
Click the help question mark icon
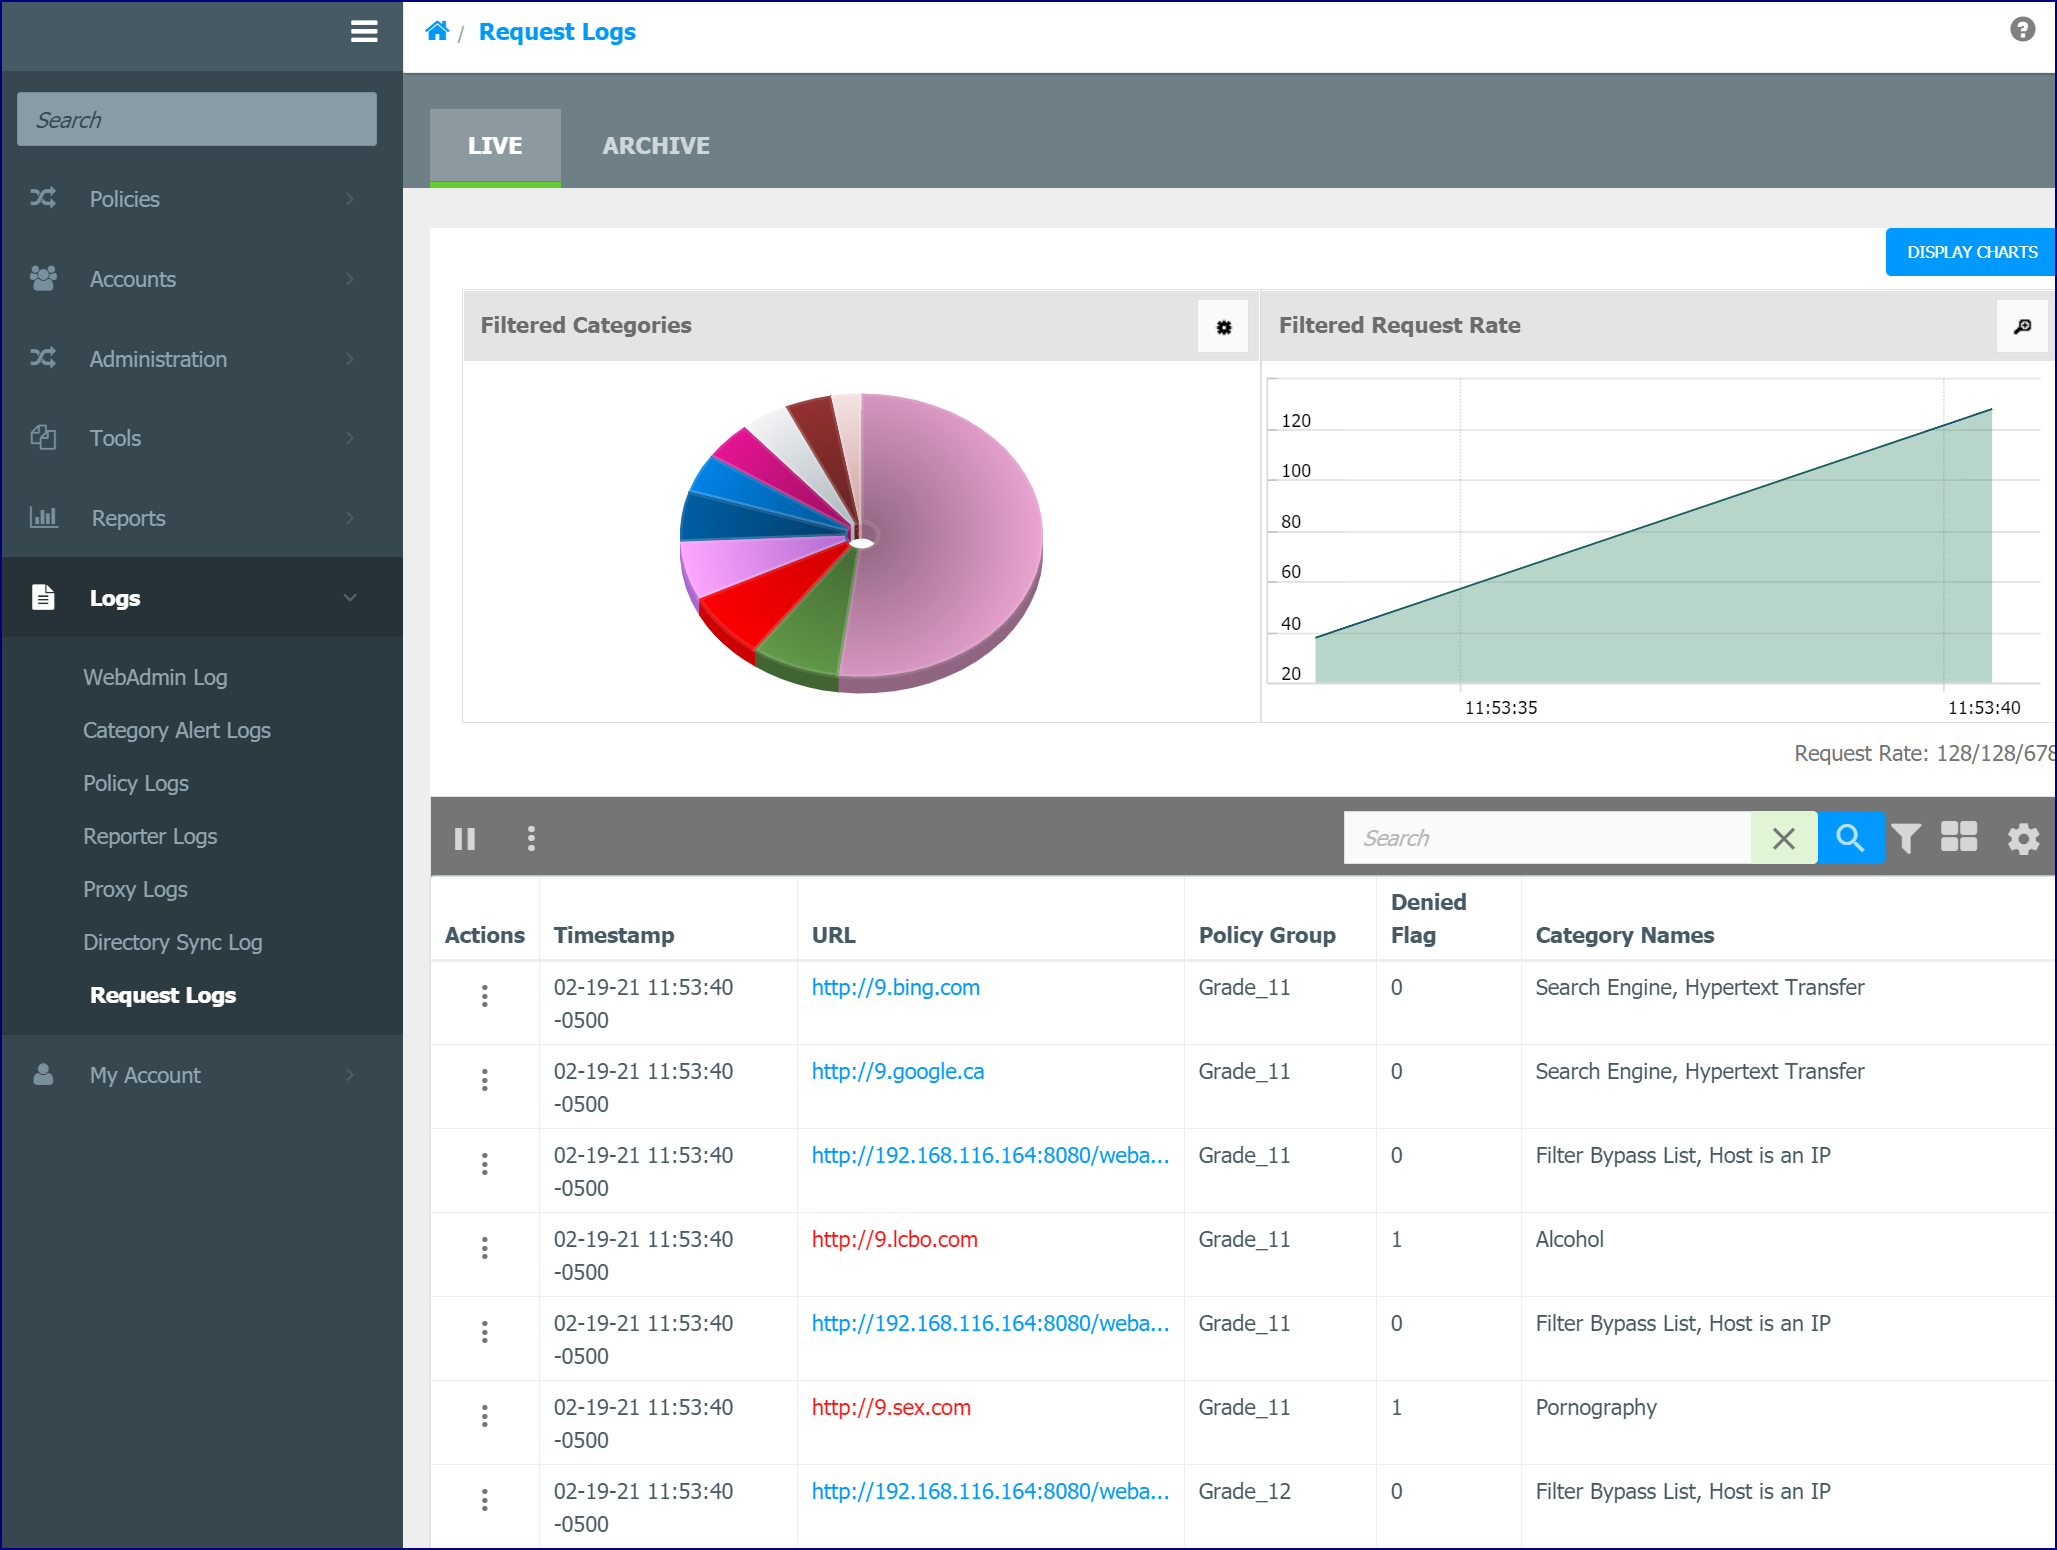tap(2022, 30)
